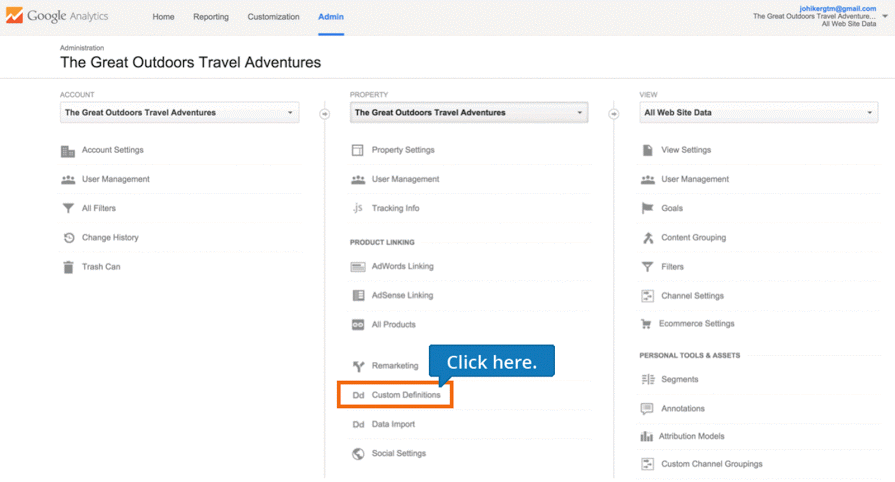Click the arrow between Account and Property columns
Screen dimensions: 895x482
[324, 114]
